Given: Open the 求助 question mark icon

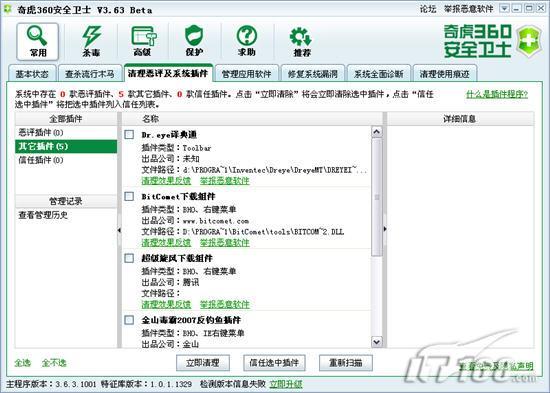Looking at the screenshot, I should [247, 42].
